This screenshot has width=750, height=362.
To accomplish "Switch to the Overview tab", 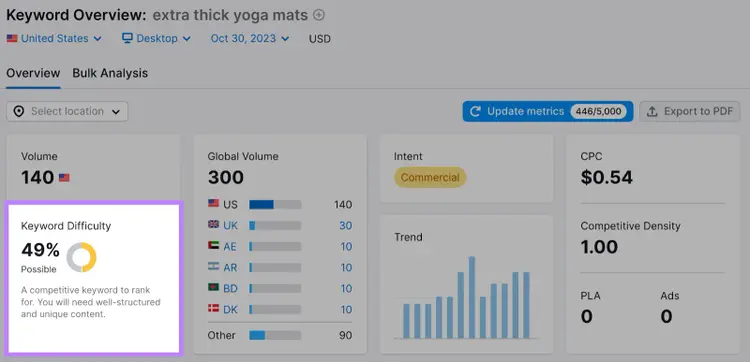I will tap(33, 73).
